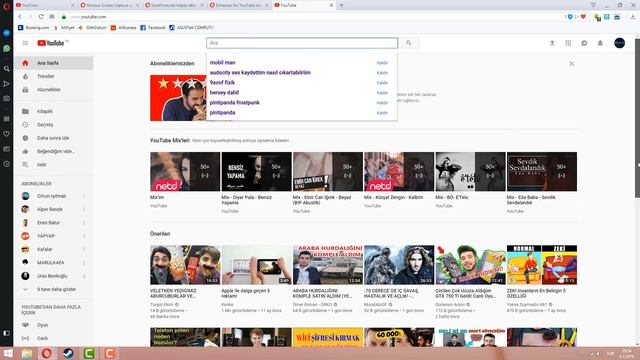Remove 'pintipanda frostpunk' from search history
This screenshot has width=640, height=360.
coord(382,103)
